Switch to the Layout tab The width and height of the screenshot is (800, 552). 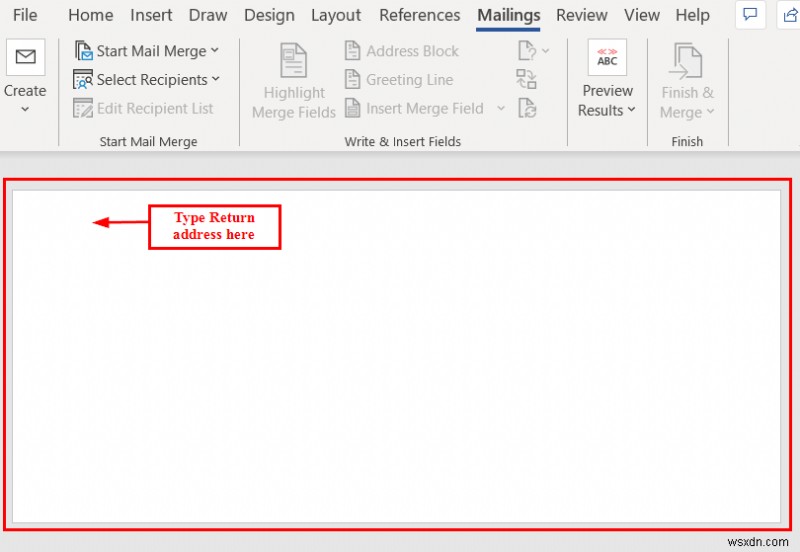(336, 15)
